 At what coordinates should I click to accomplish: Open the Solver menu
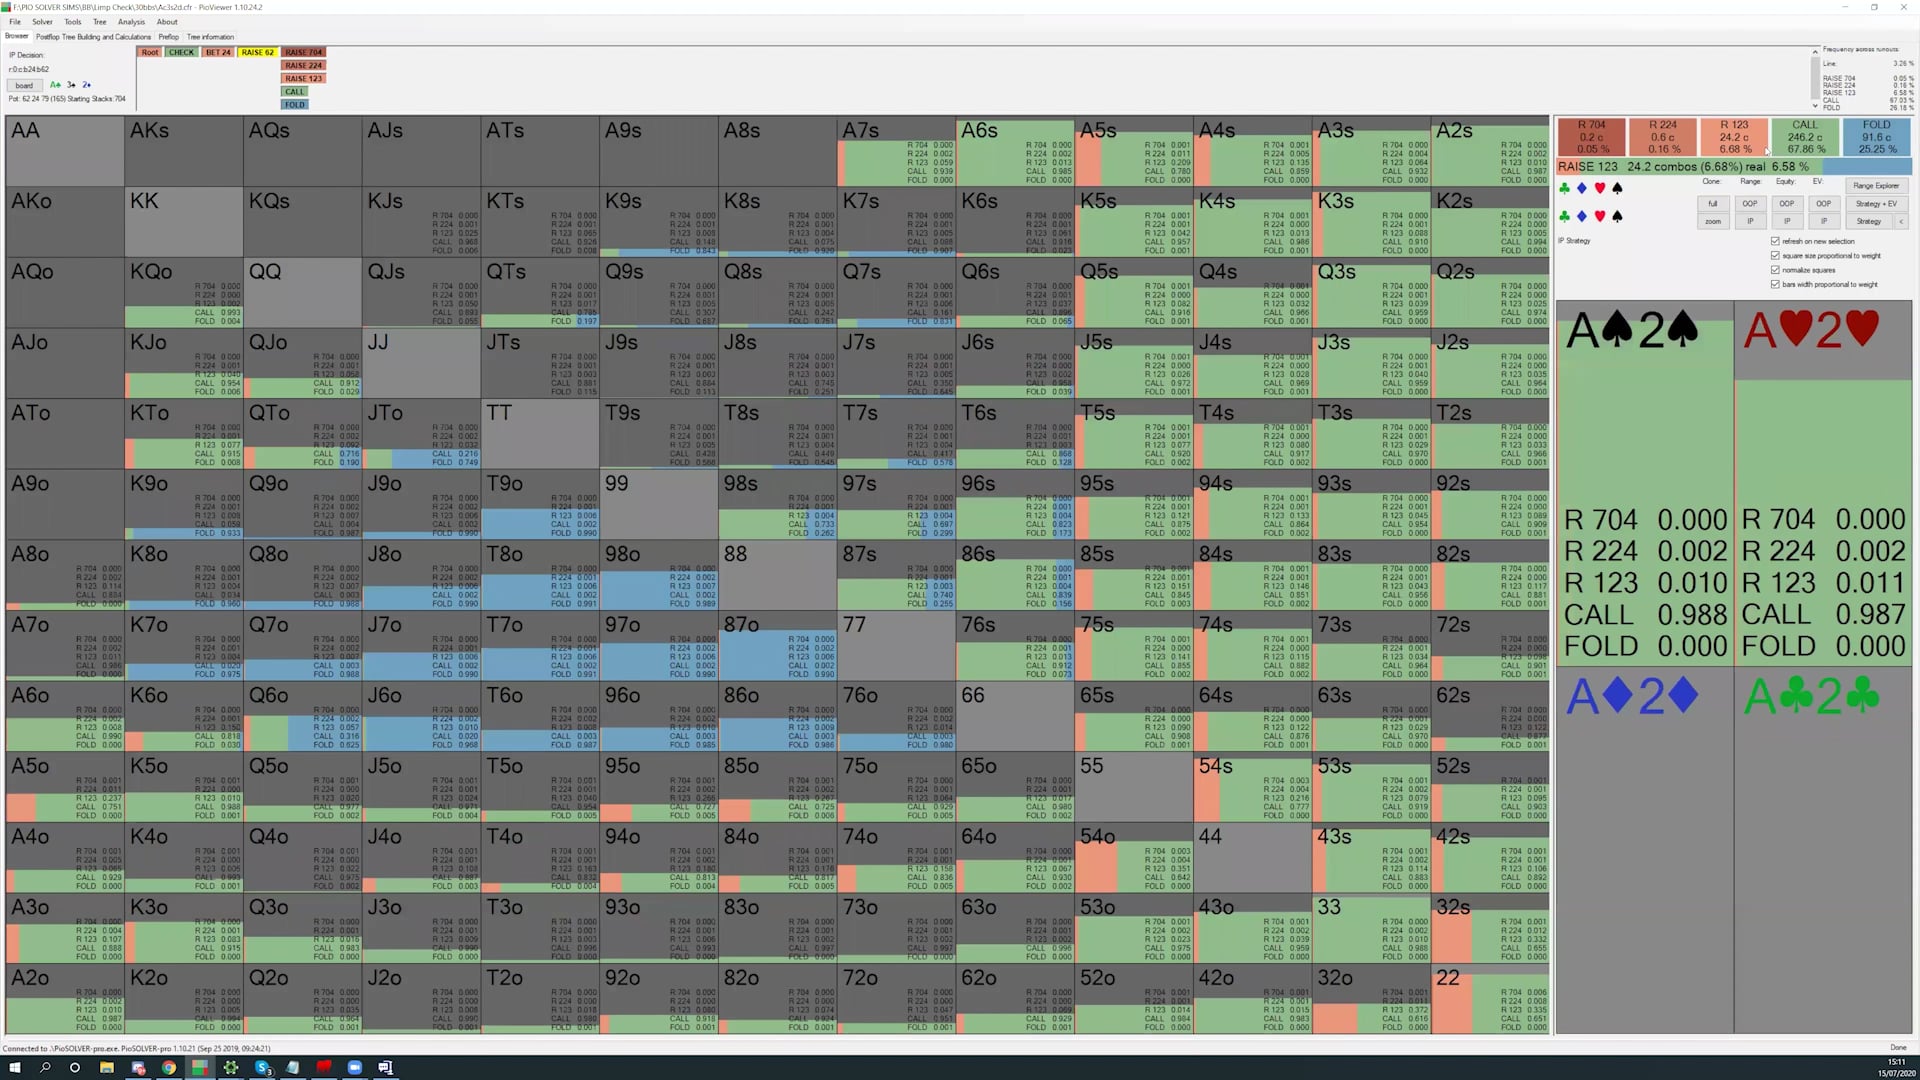[42, 22]
